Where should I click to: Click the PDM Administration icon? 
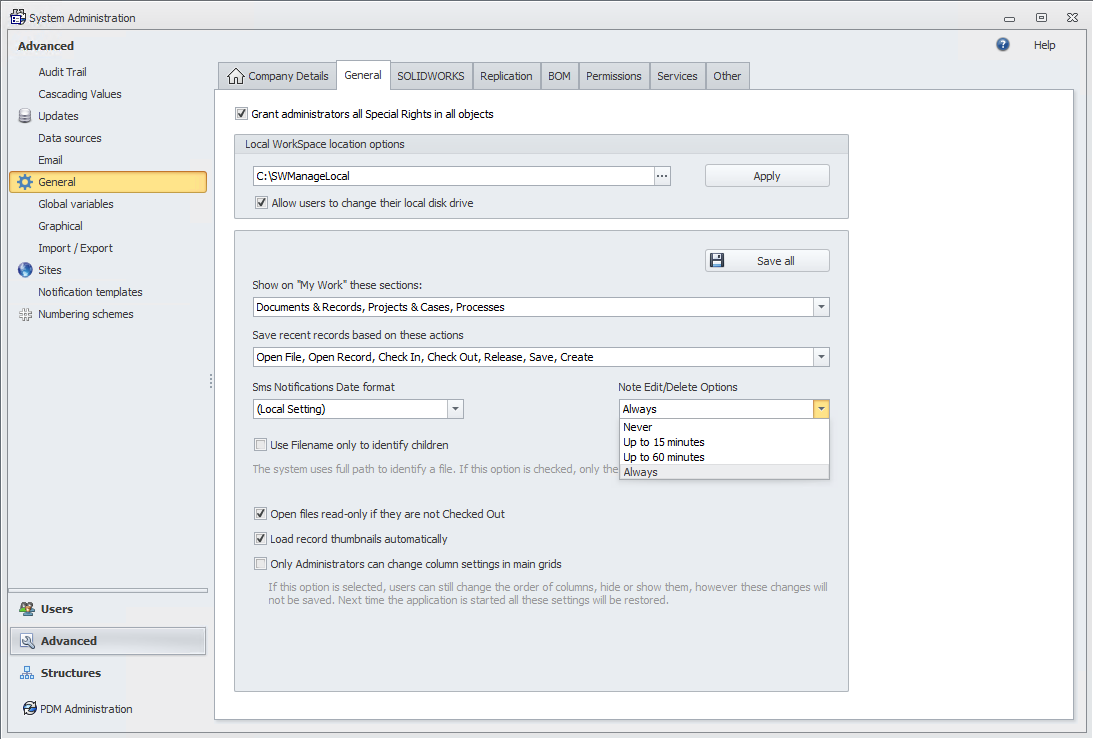[29, 709]
